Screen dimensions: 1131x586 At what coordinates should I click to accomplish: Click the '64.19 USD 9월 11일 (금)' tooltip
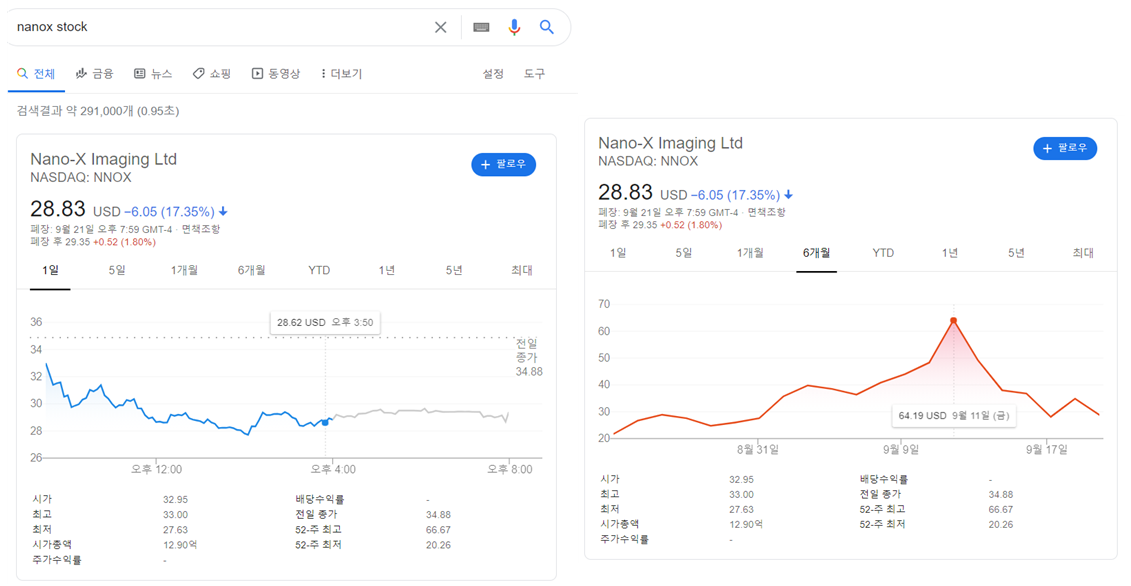click(954, 416)
